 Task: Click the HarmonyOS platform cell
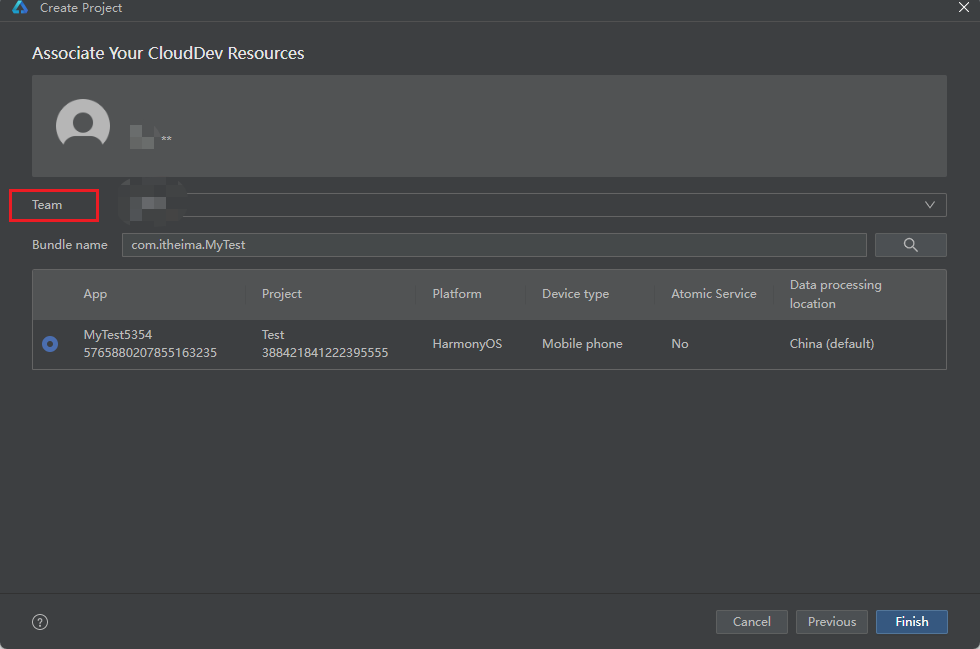tap(468, 344)
